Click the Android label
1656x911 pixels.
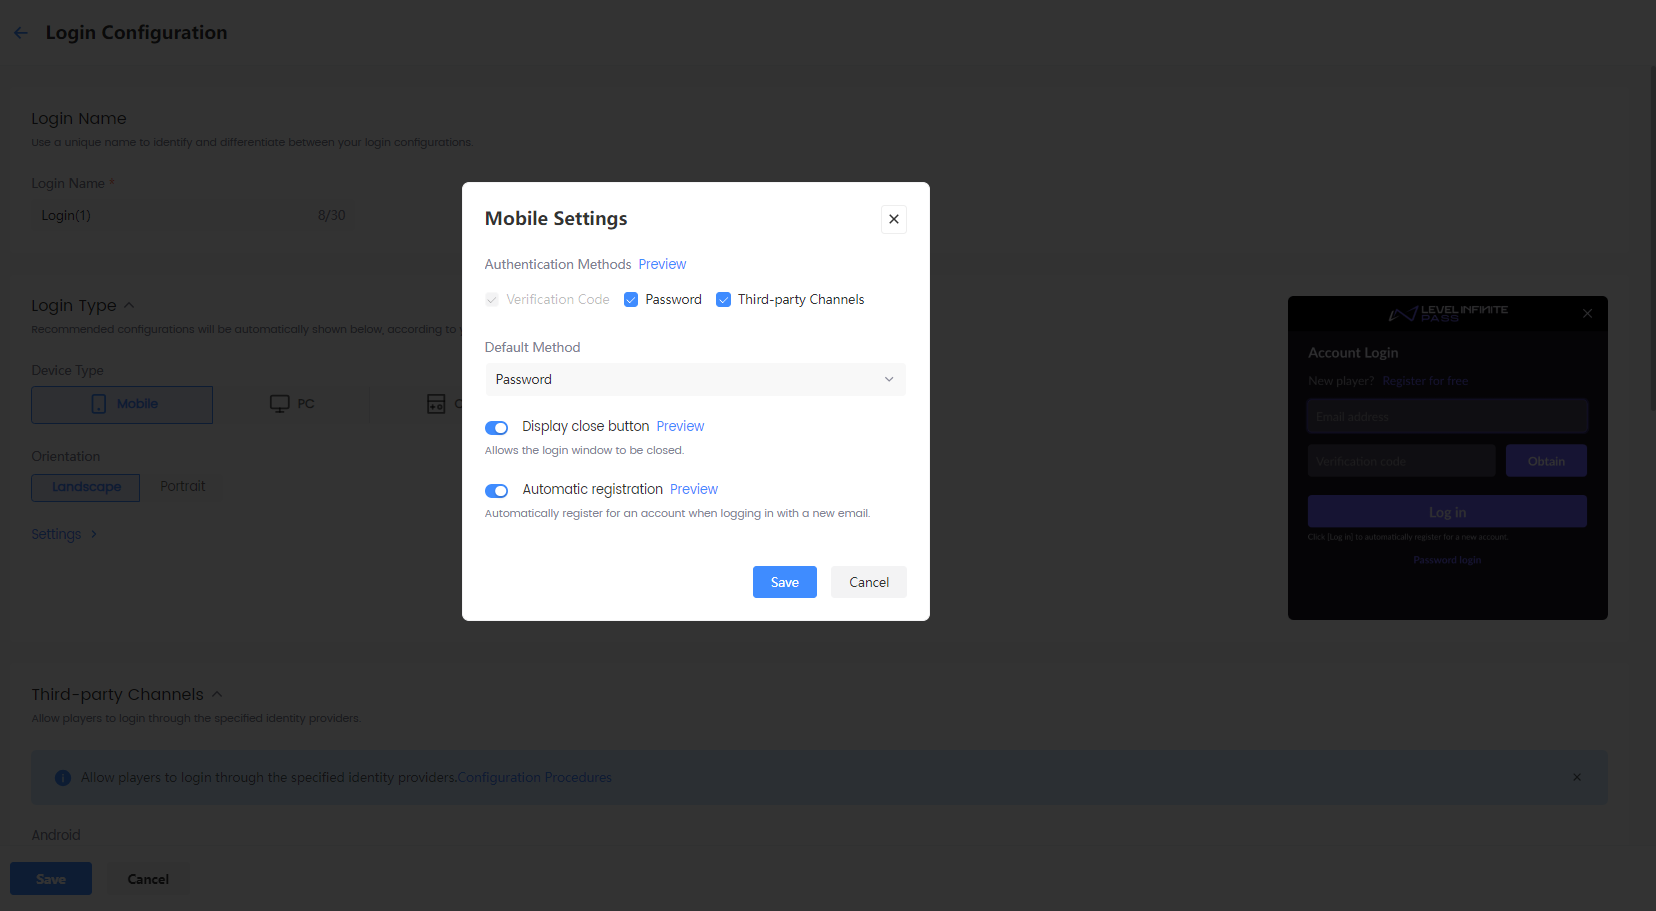click(x=56, y=835)
